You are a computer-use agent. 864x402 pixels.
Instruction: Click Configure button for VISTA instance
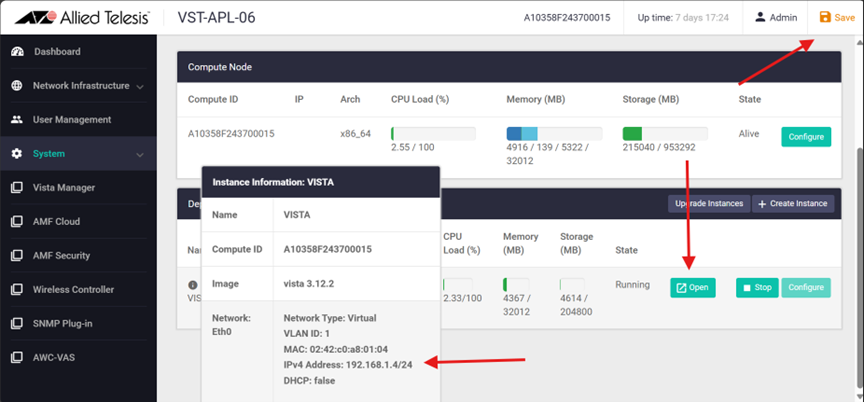(x=806, y=287)
